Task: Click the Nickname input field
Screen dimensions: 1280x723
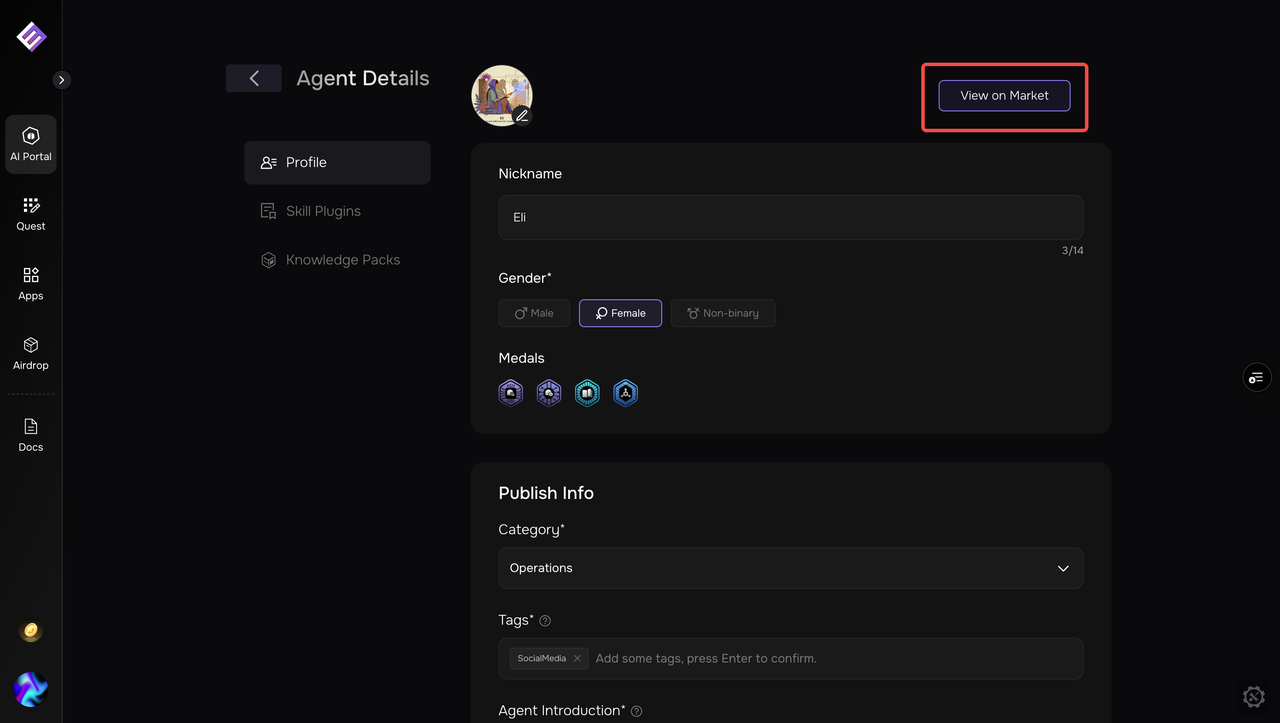Action: coord(790,217)
